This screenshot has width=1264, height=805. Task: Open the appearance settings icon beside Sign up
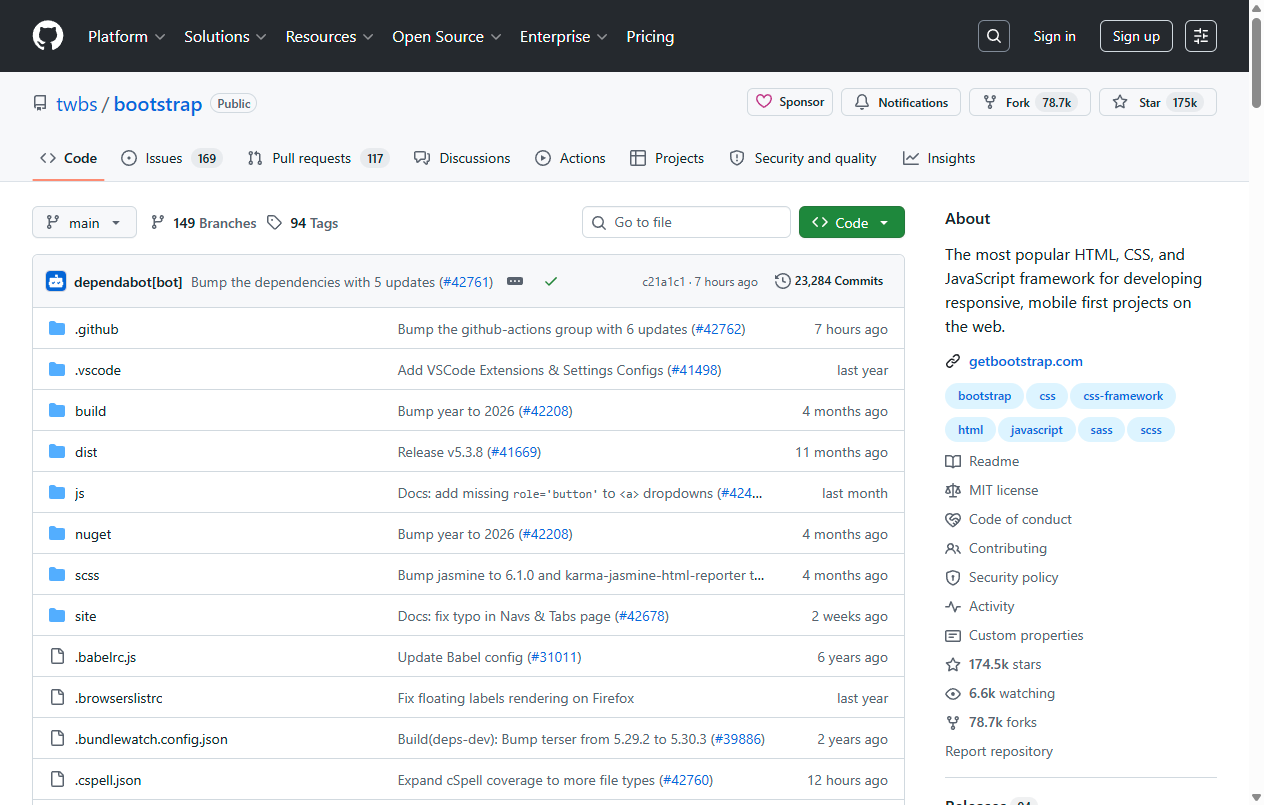pyautogui.click(x=1201, y=36)
